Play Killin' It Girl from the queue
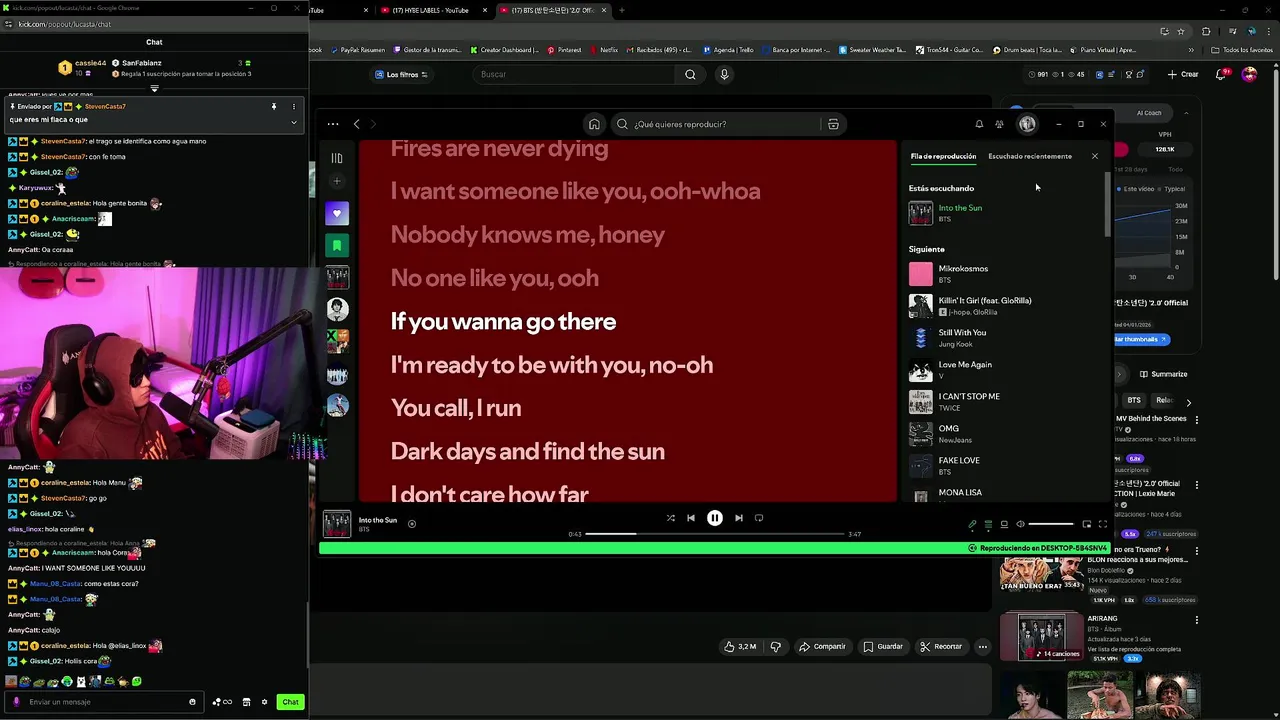Screen dimensions: 1280x720 click(x=1005, y=306)
